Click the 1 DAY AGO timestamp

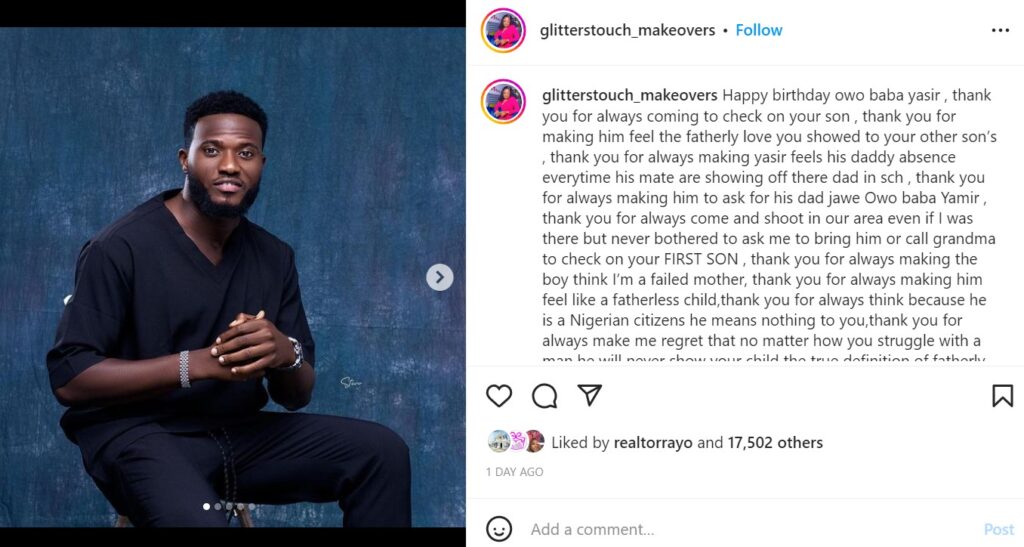click(515, 472)
